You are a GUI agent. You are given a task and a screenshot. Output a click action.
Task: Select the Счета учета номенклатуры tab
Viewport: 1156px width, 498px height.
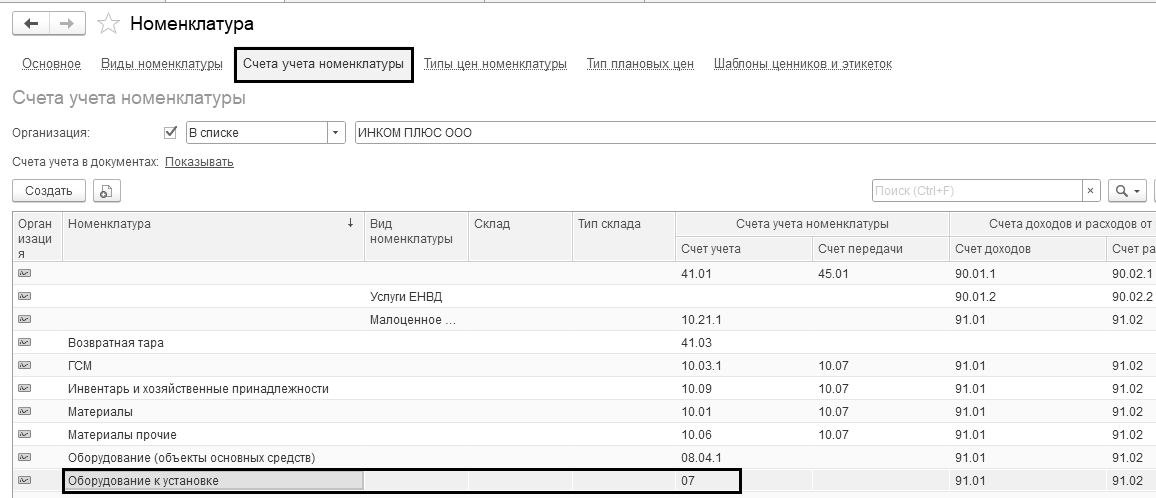tap(324, 63)
